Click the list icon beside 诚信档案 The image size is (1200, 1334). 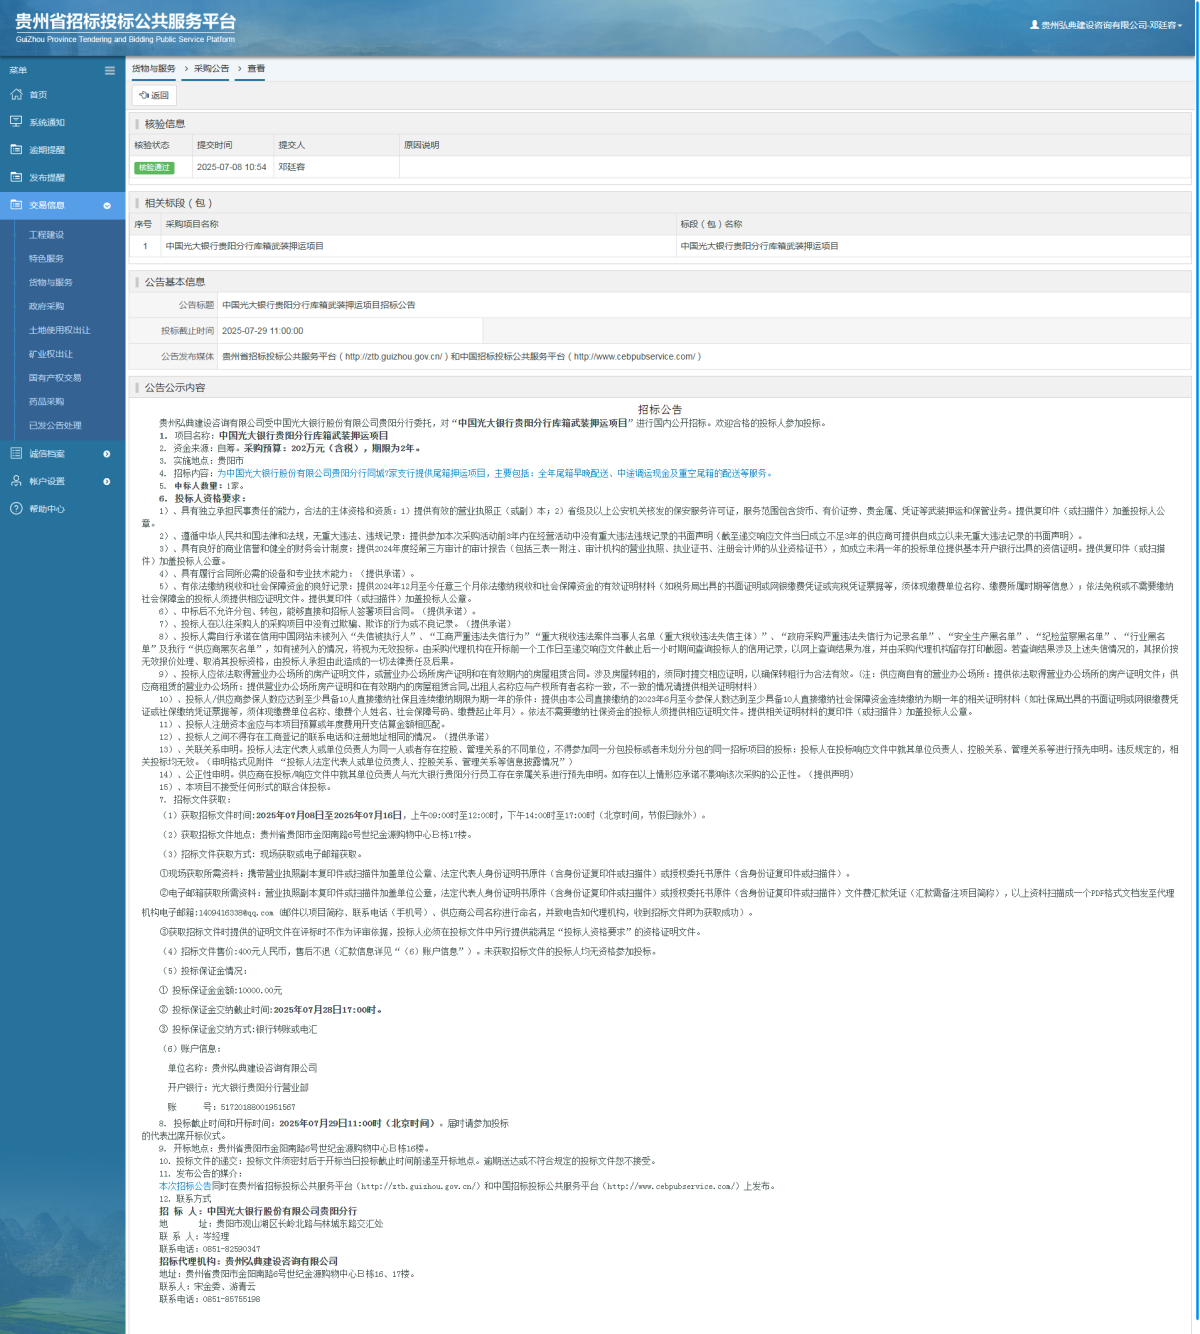[16, 454]
